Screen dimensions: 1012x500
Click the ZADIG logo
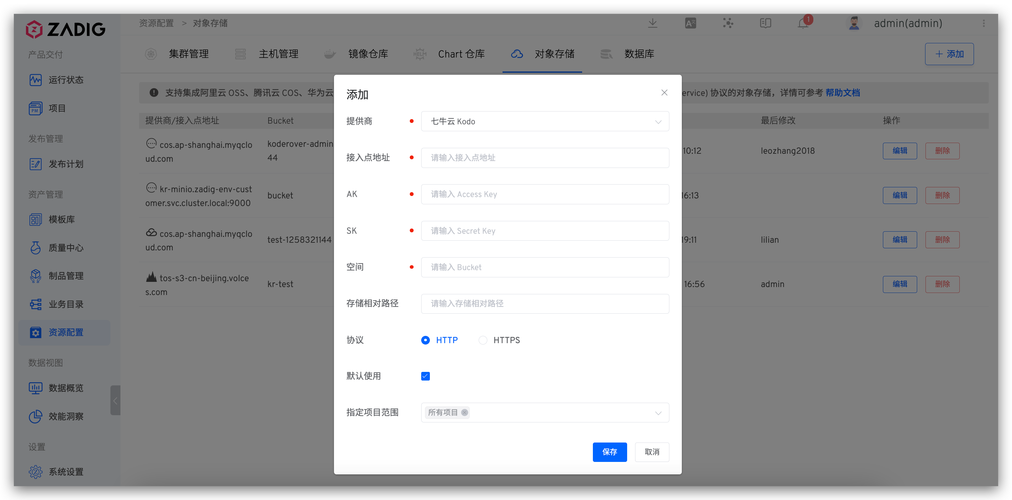point(66,29)
